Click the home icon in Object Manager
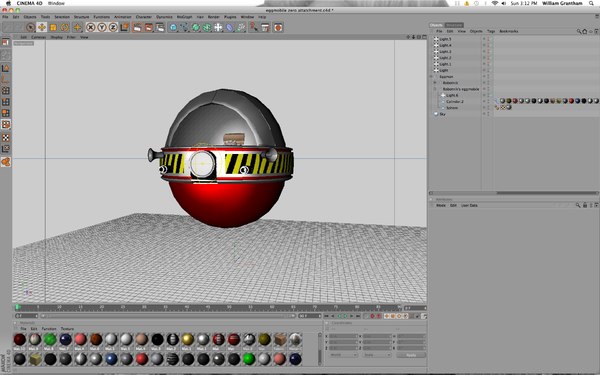Viewport: 600px width, 375px height. 585,31
